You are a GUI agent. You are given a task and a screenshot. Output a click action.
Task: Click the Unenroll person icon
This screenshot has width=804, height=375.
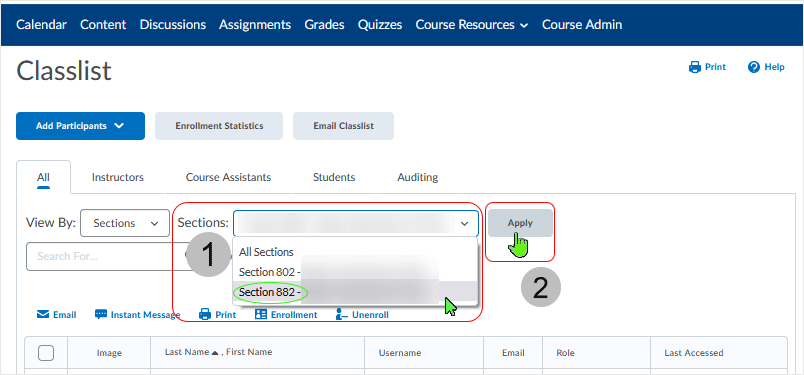341,314
